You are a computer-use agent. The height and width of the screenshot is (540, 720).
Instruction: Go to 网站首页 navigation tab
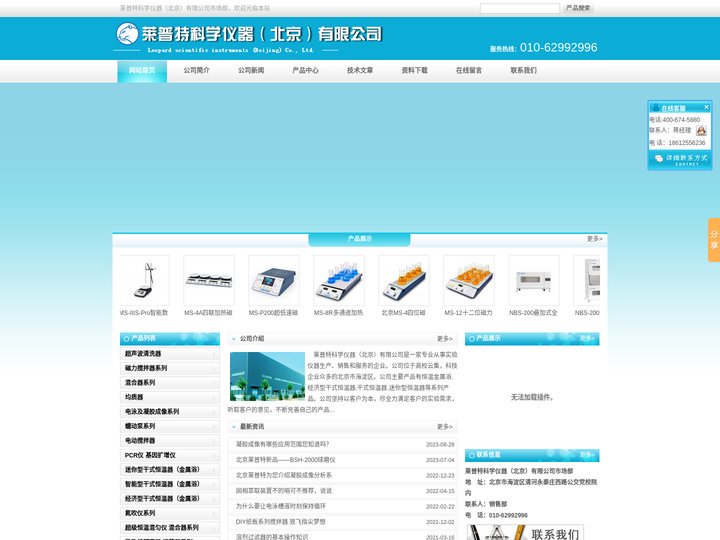pos(142,71)
